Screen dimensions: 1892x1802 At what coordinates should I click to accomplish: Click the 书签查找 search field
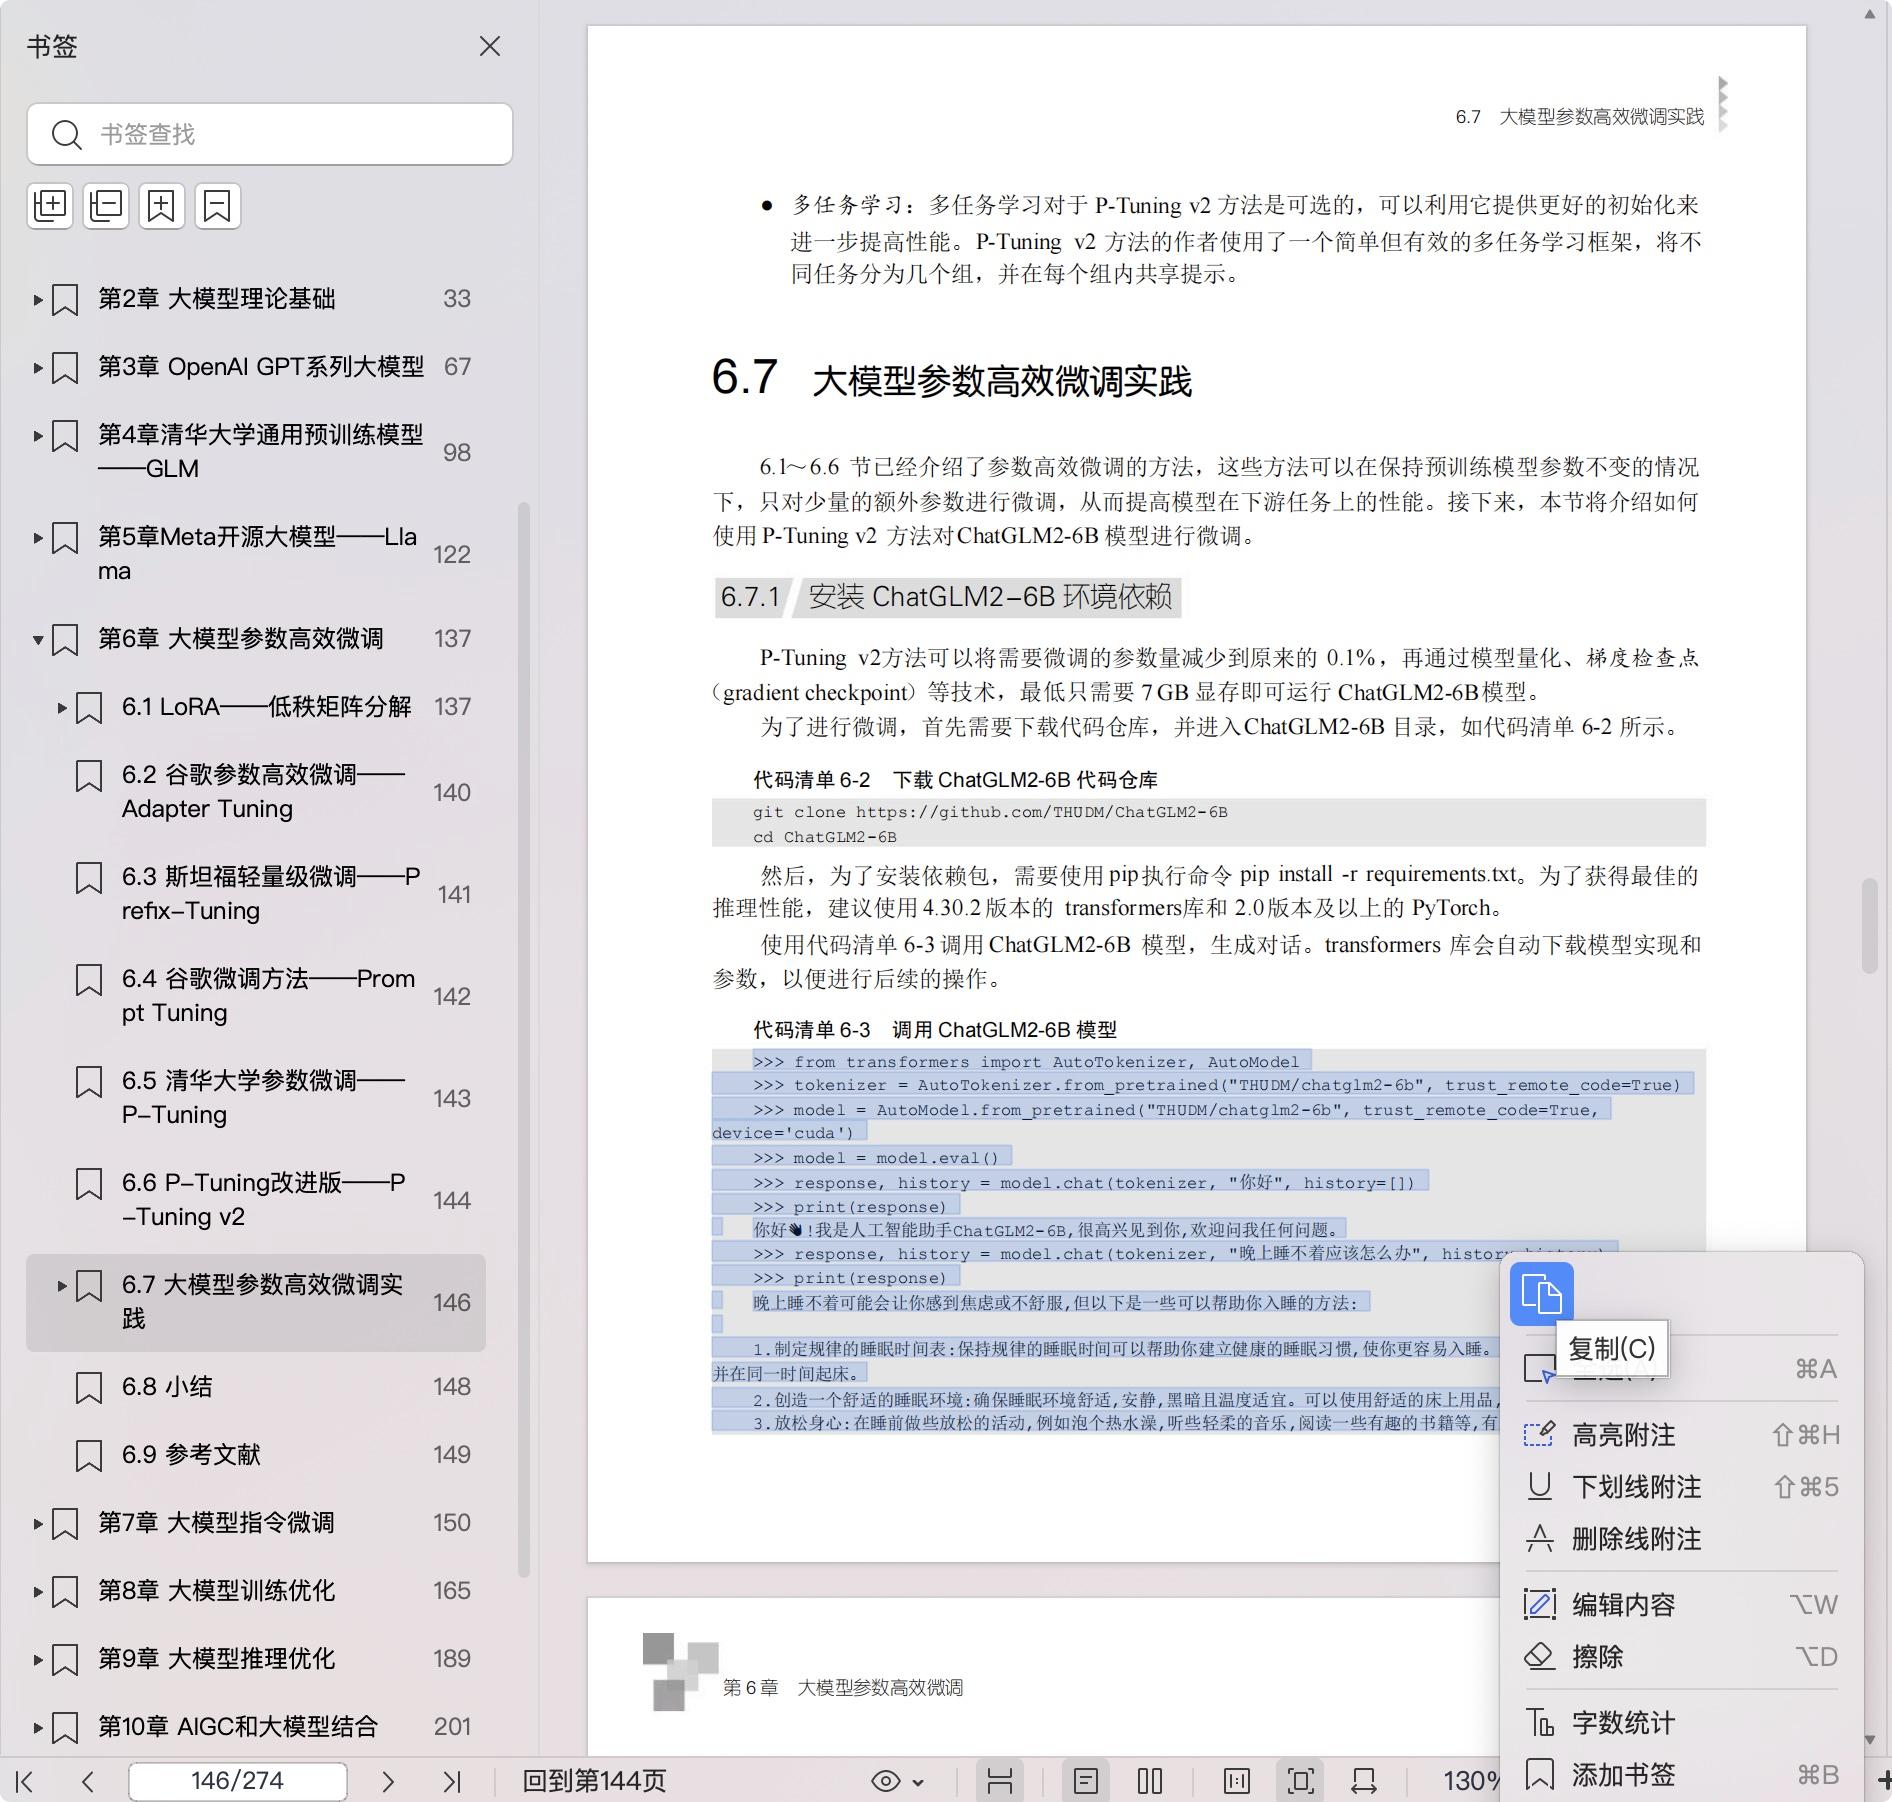pos(290,134)
